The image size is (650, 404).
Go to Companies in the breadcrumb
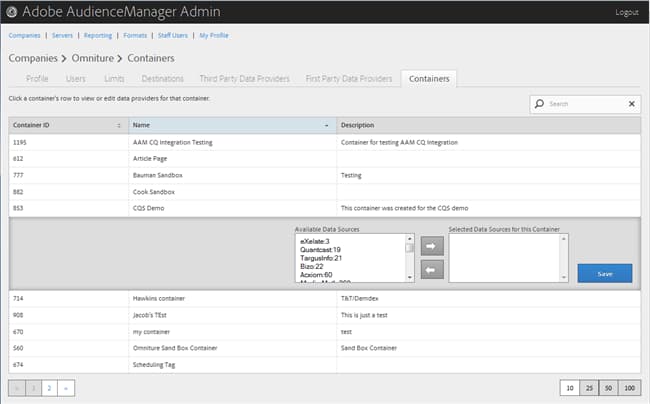(x=33, y=58)
